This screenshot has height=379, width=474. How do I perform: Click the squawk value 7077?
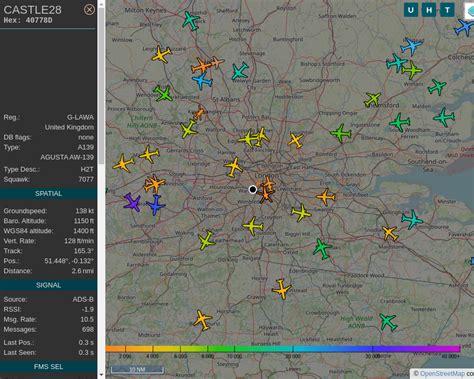click(x=86, y=179)
